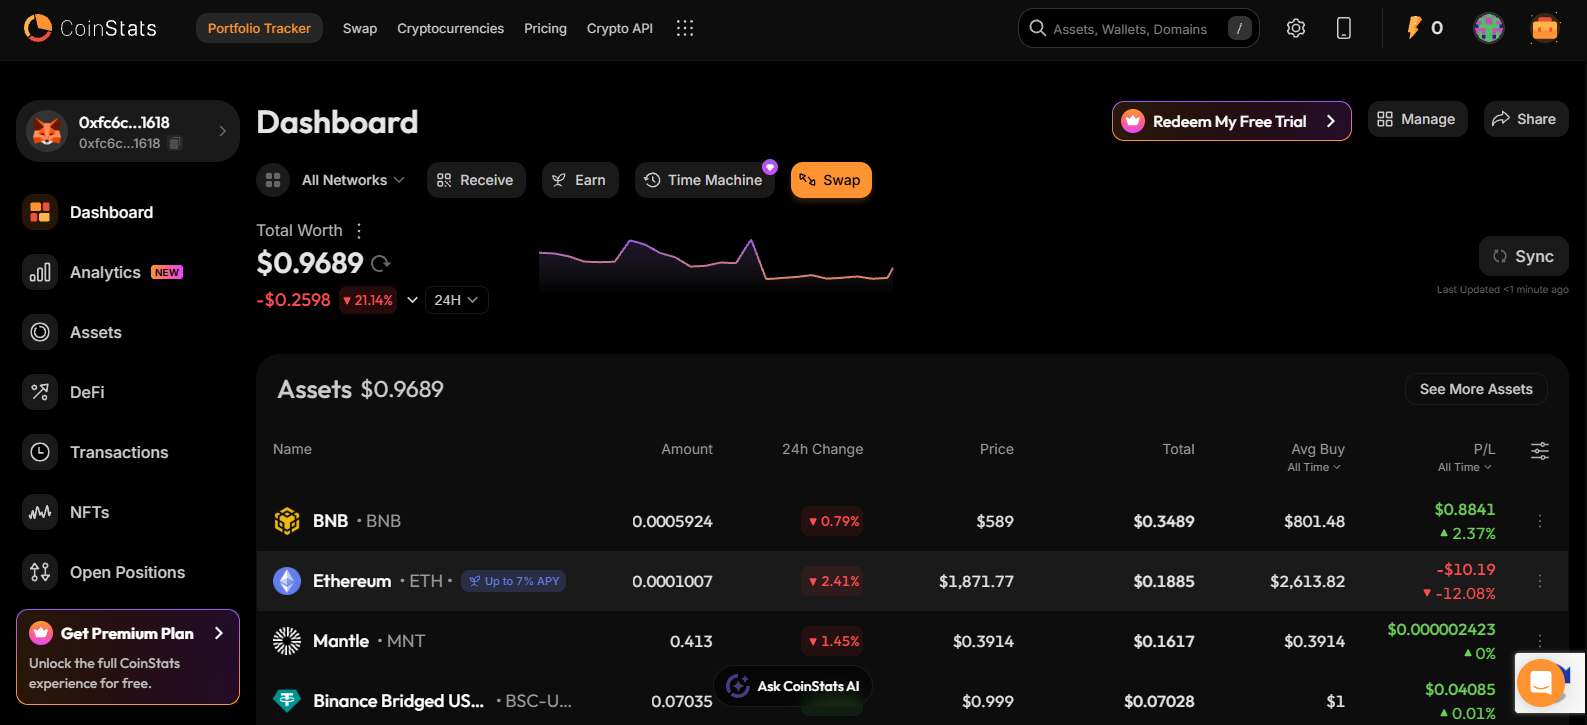
Task: Copy wallet address 0xfc6c...1618
Action: tap(175, 144)
